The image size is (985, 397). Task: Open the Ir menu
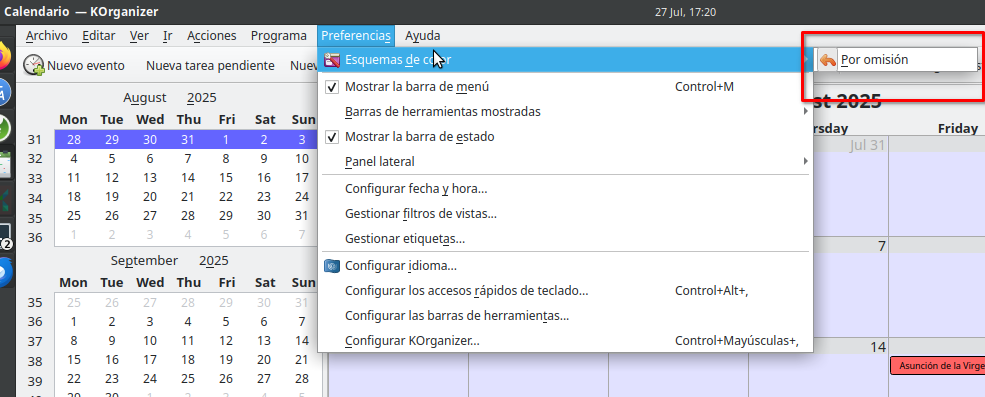pyautogui.click(x=168, y=36)
